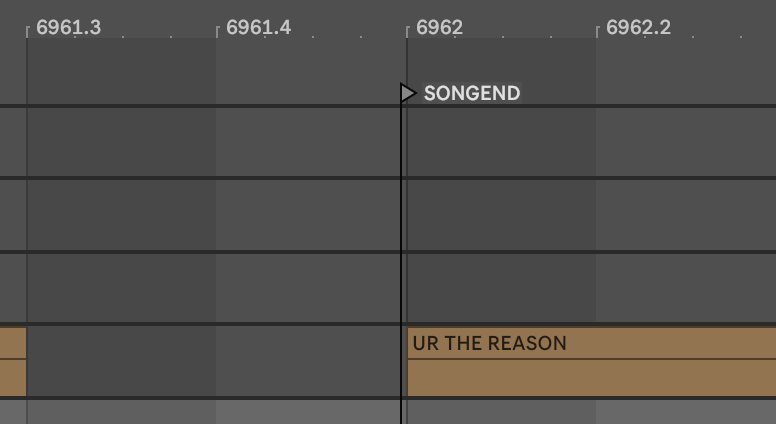Click the 6962.2 ruler marking
This screenshot has height=424, width=776.
click(x=638, y=27)
